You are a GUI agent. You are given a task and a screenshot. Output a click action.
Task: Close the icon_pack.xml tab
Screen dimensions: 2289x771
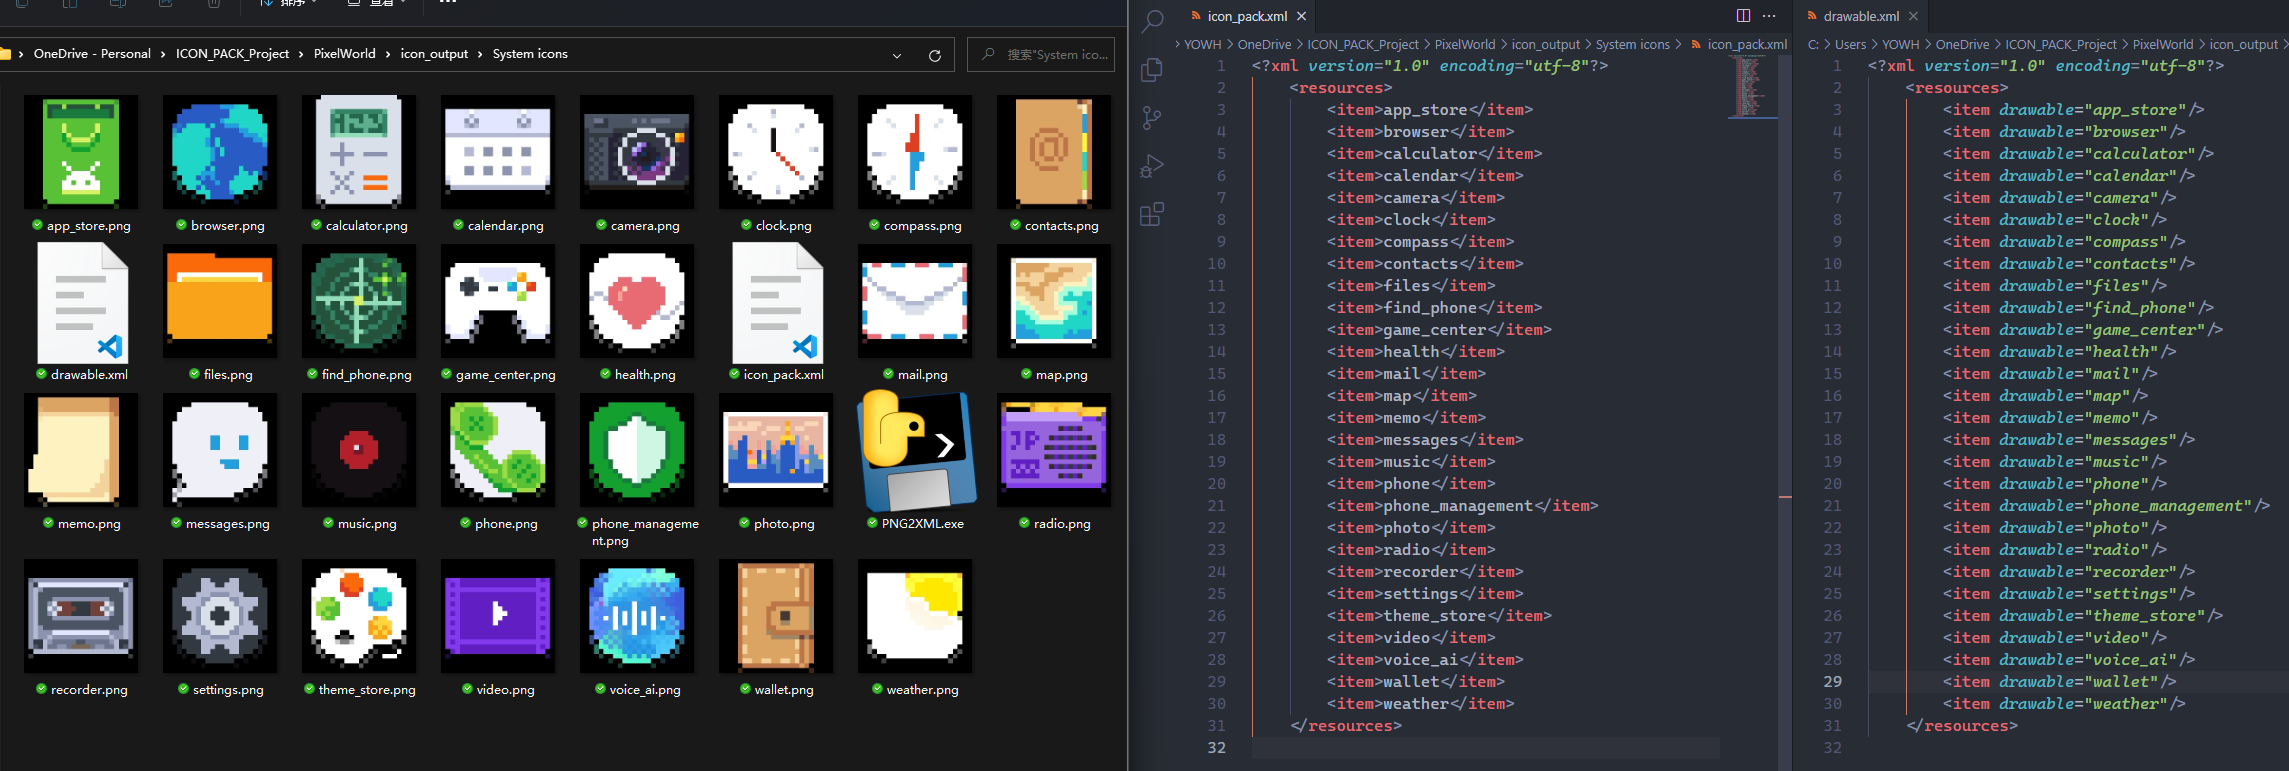tap(1301, 16)
